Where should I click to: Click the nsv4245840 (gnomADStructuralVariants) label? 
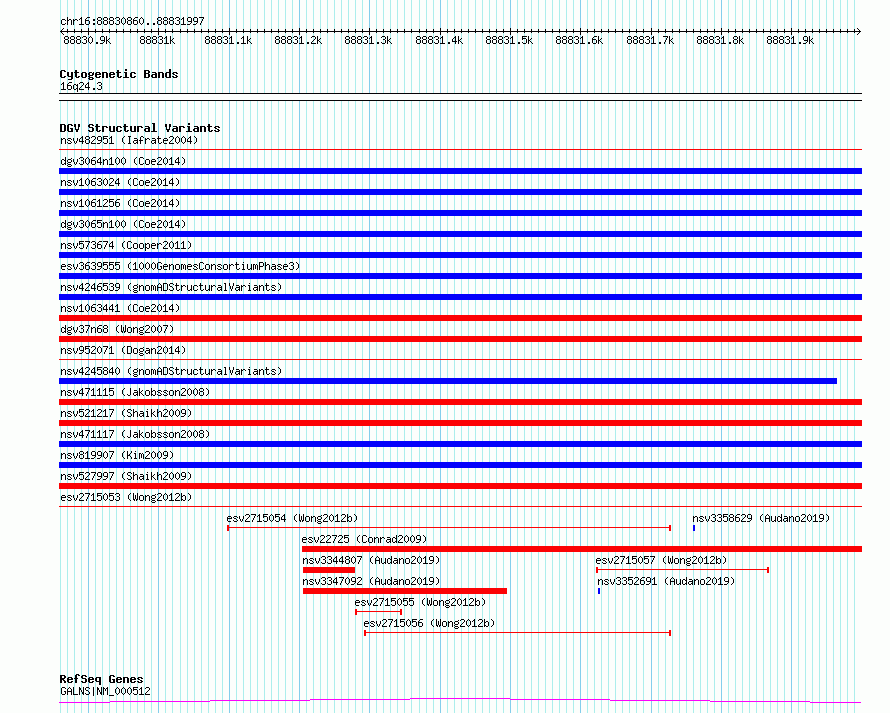click(171, 371)
